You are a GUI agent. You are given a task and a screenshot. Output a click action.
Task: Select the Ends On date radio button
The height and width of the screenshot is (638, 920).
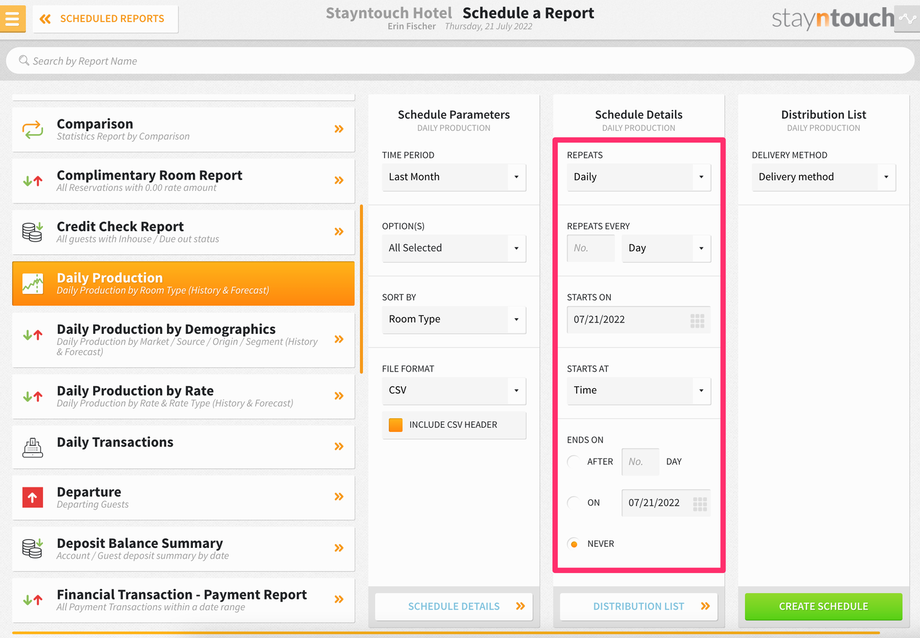pos(574,502)
